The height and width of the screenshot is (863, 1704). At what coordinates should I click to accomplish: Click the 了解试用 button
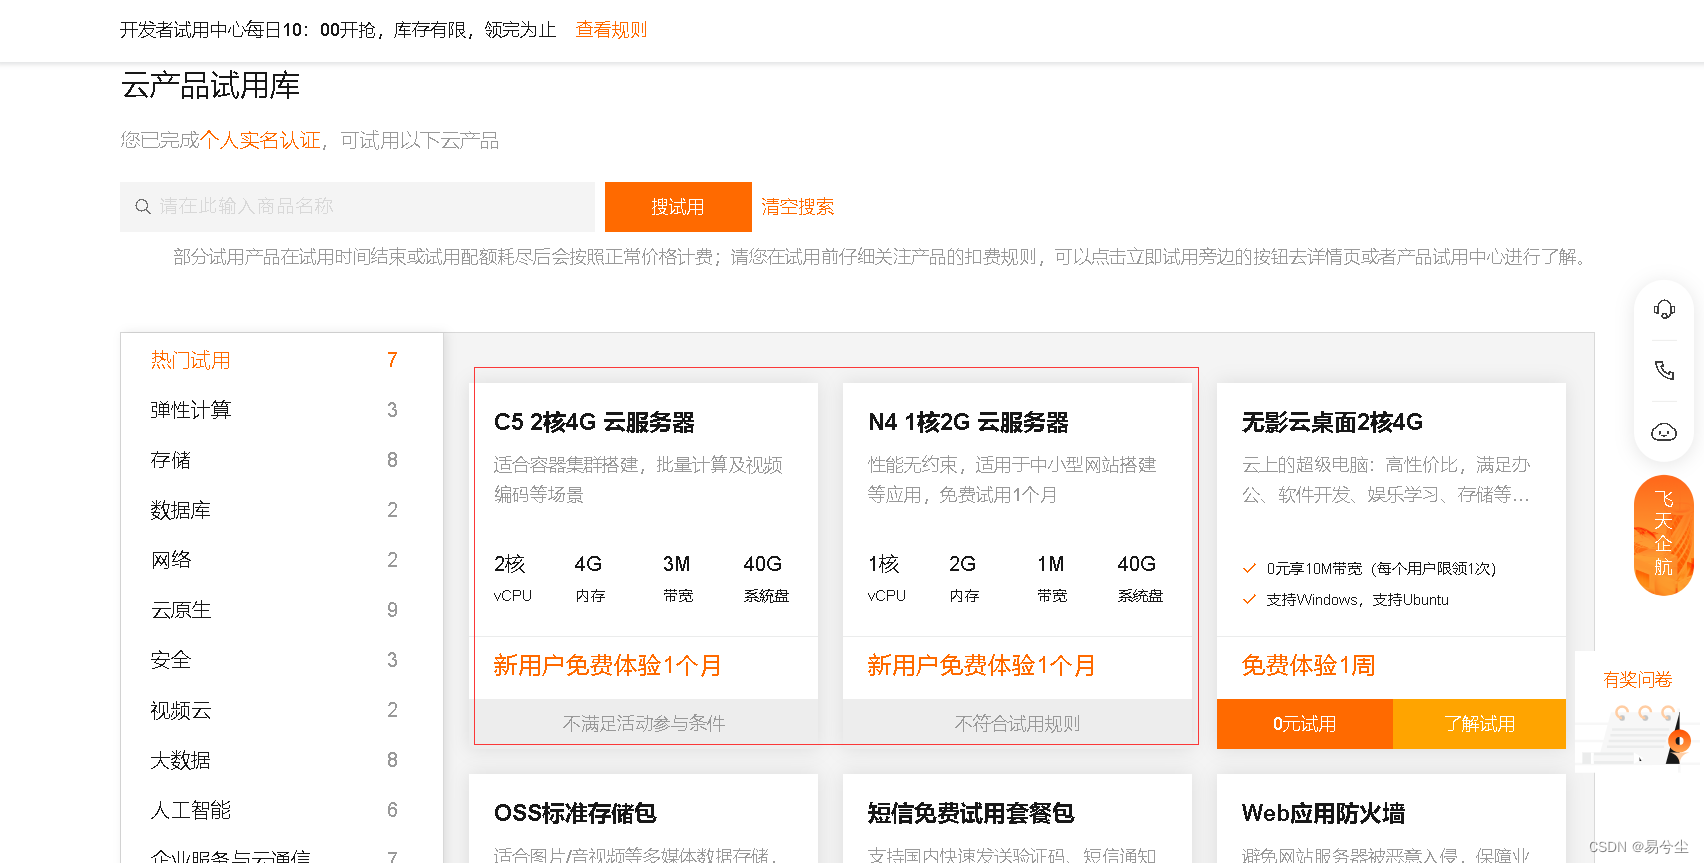point(1479,724)
